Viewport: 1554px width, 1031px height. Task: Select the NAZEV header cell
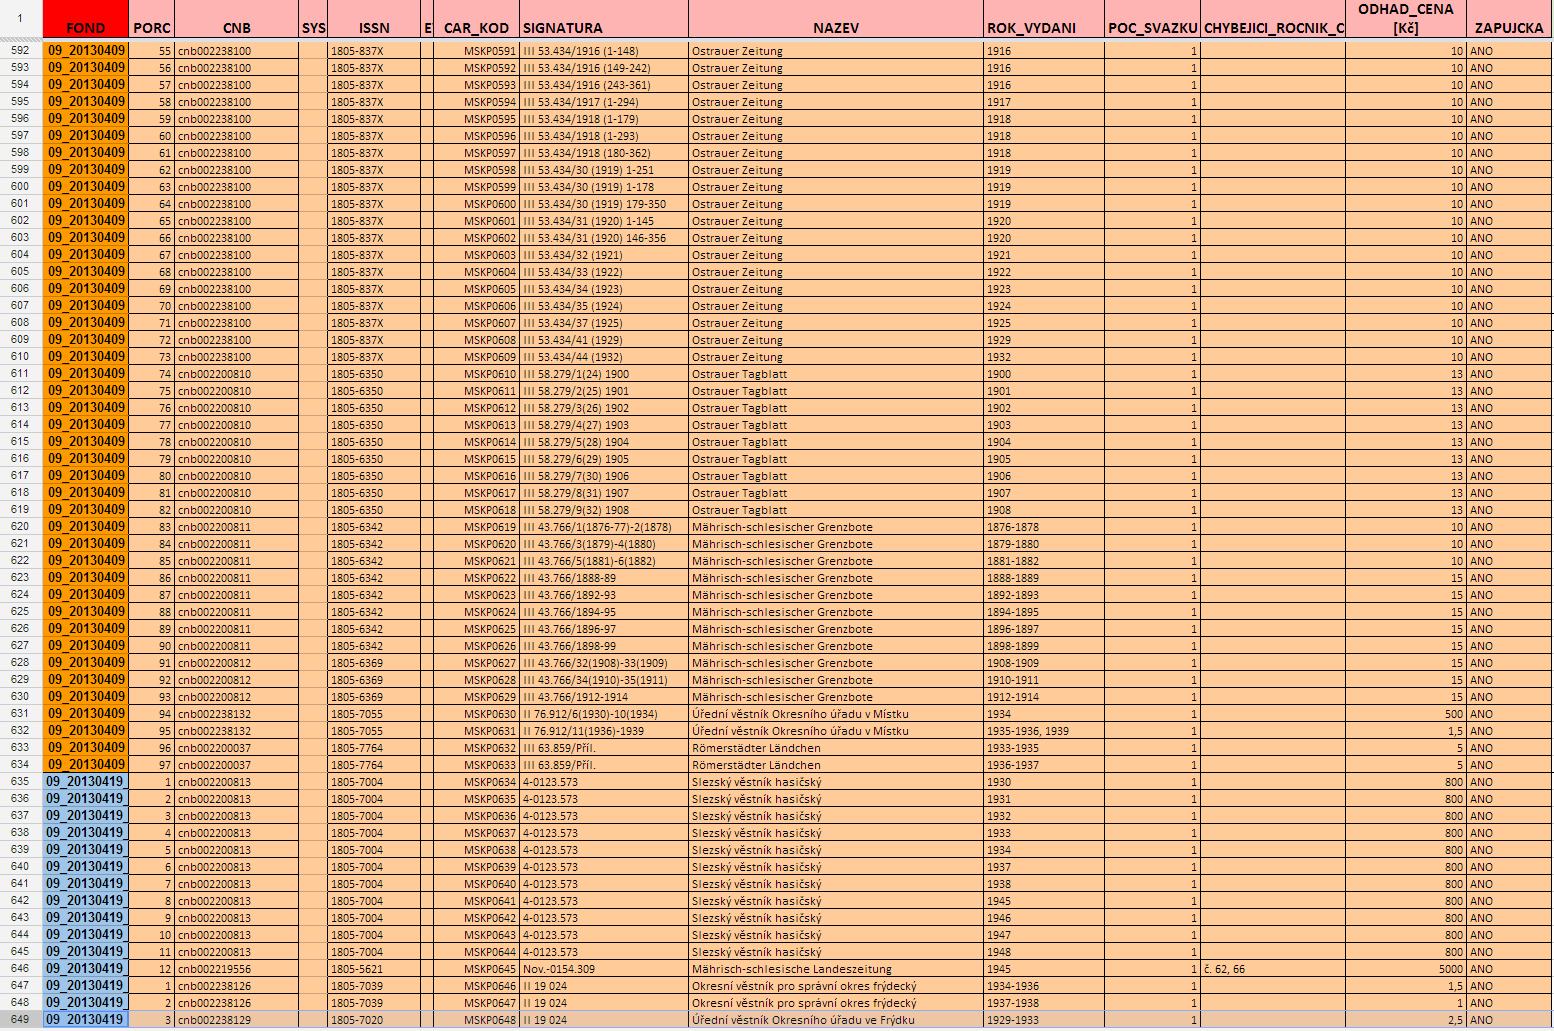(x=836, y=20)
